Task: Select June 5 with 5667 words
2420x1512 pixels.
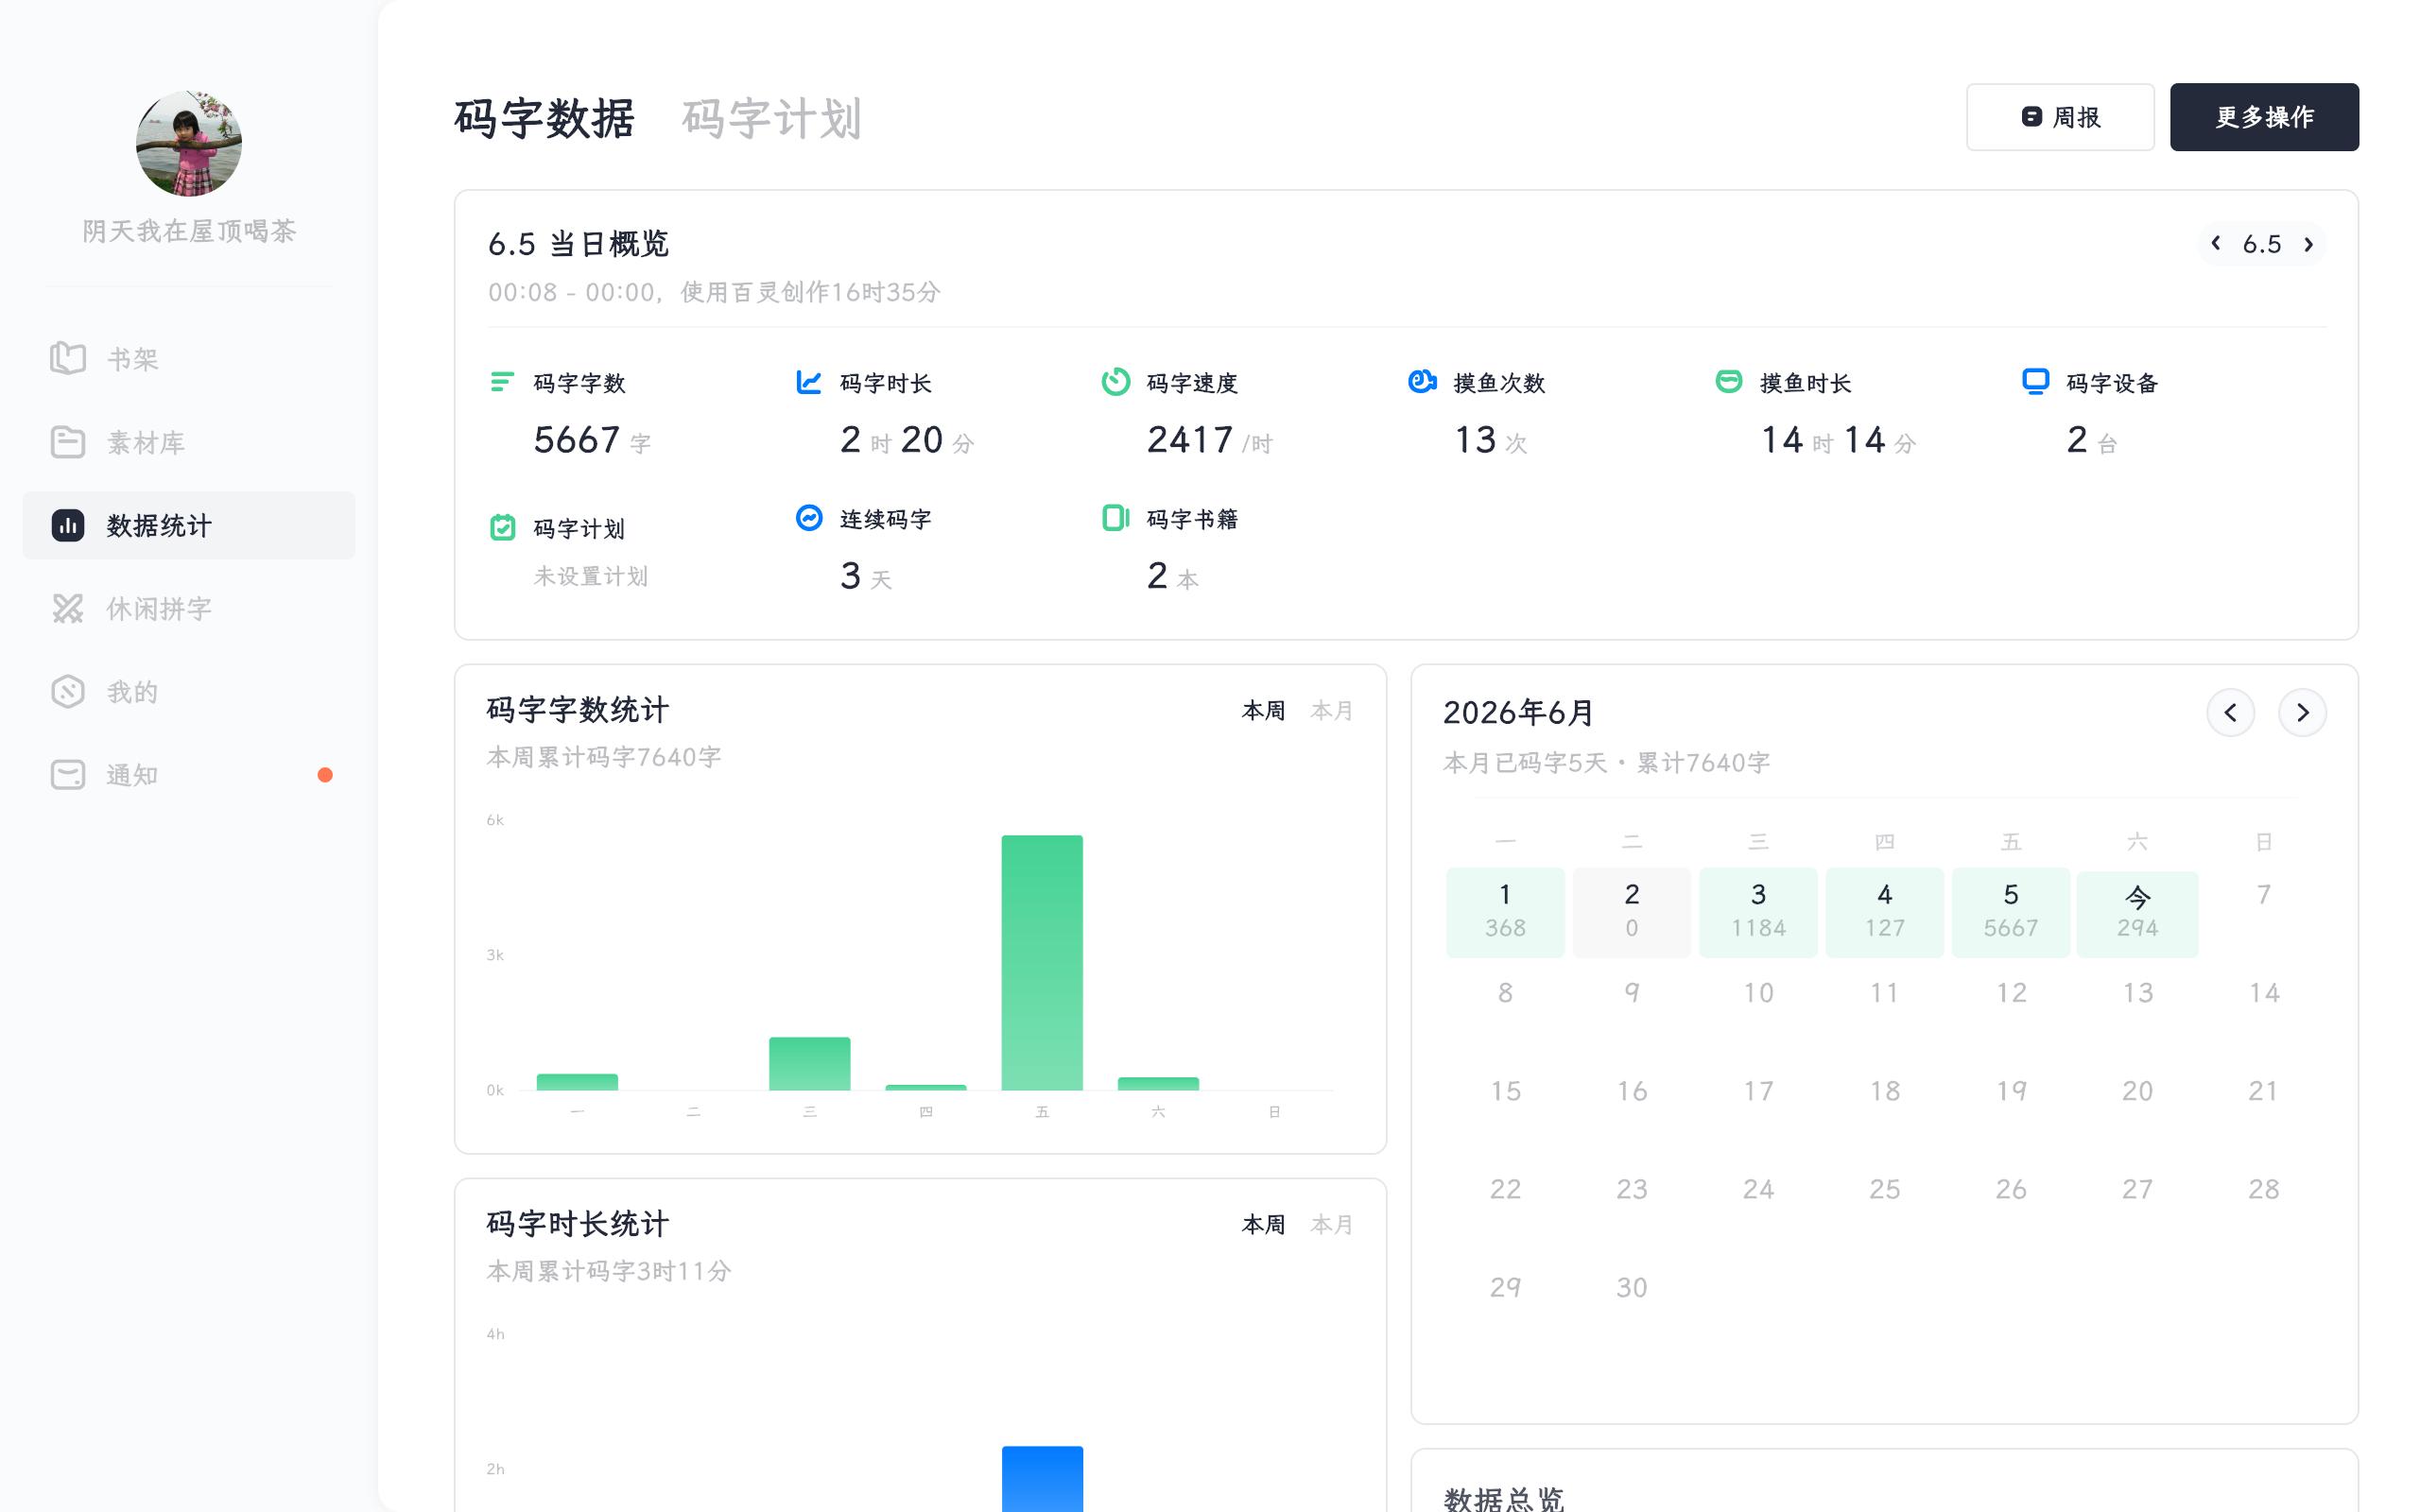Action: click(x=2011, y=912)
